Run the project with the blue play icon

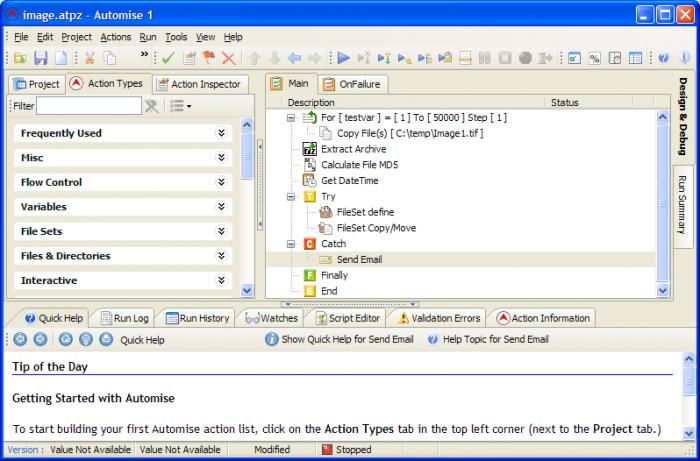[x=343, y=58]
